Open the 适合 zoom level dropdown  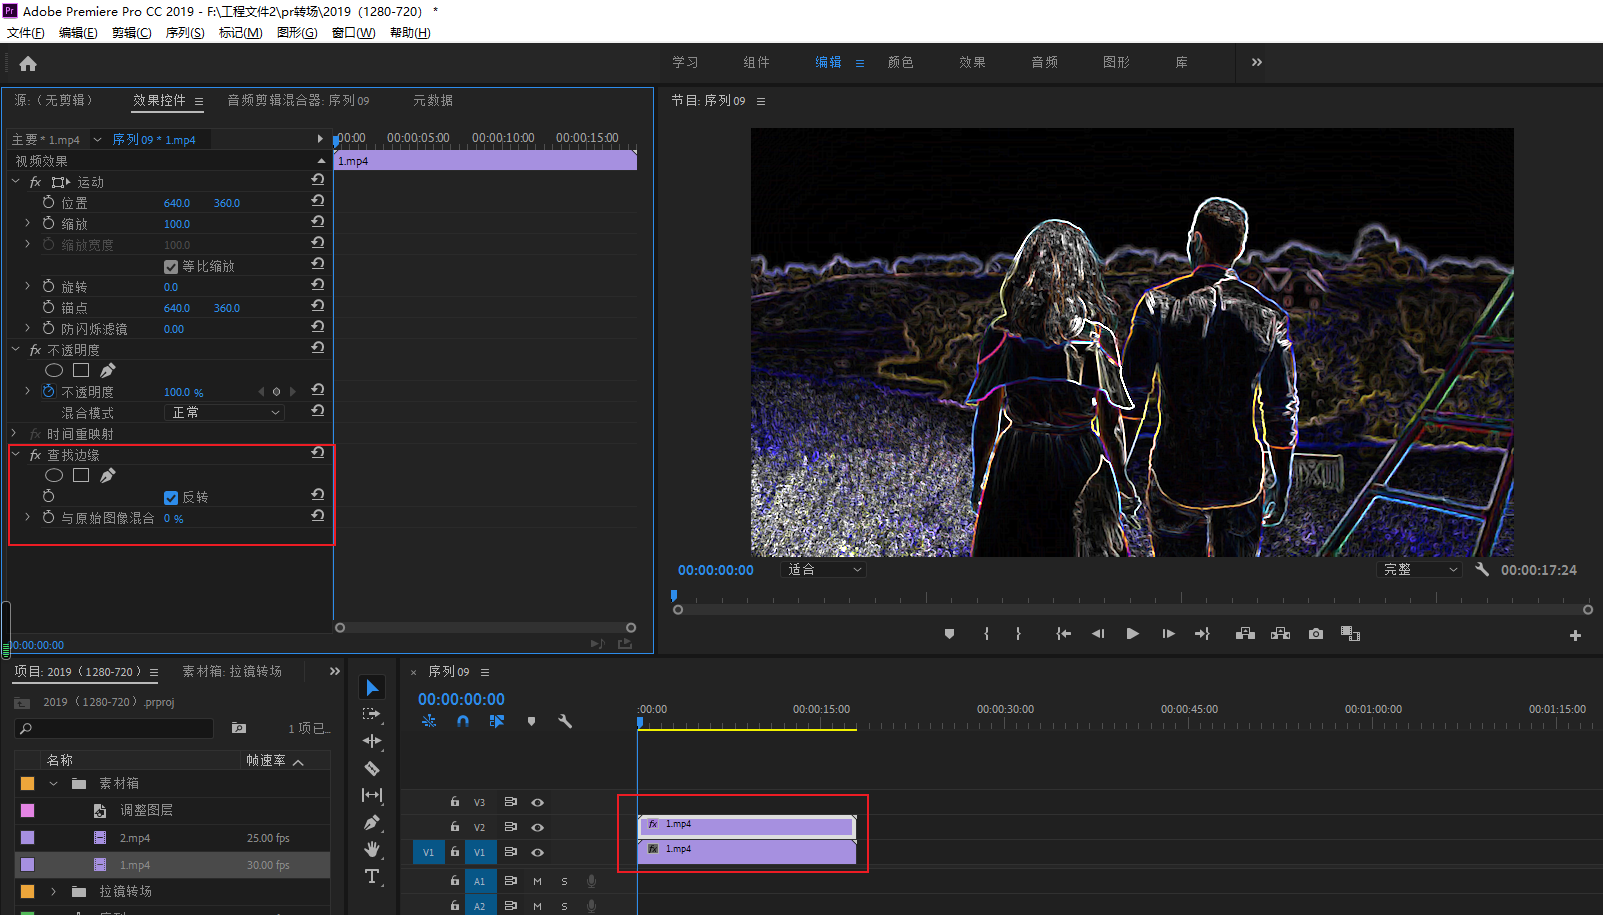pyautogui.click(x=822, y=570)
